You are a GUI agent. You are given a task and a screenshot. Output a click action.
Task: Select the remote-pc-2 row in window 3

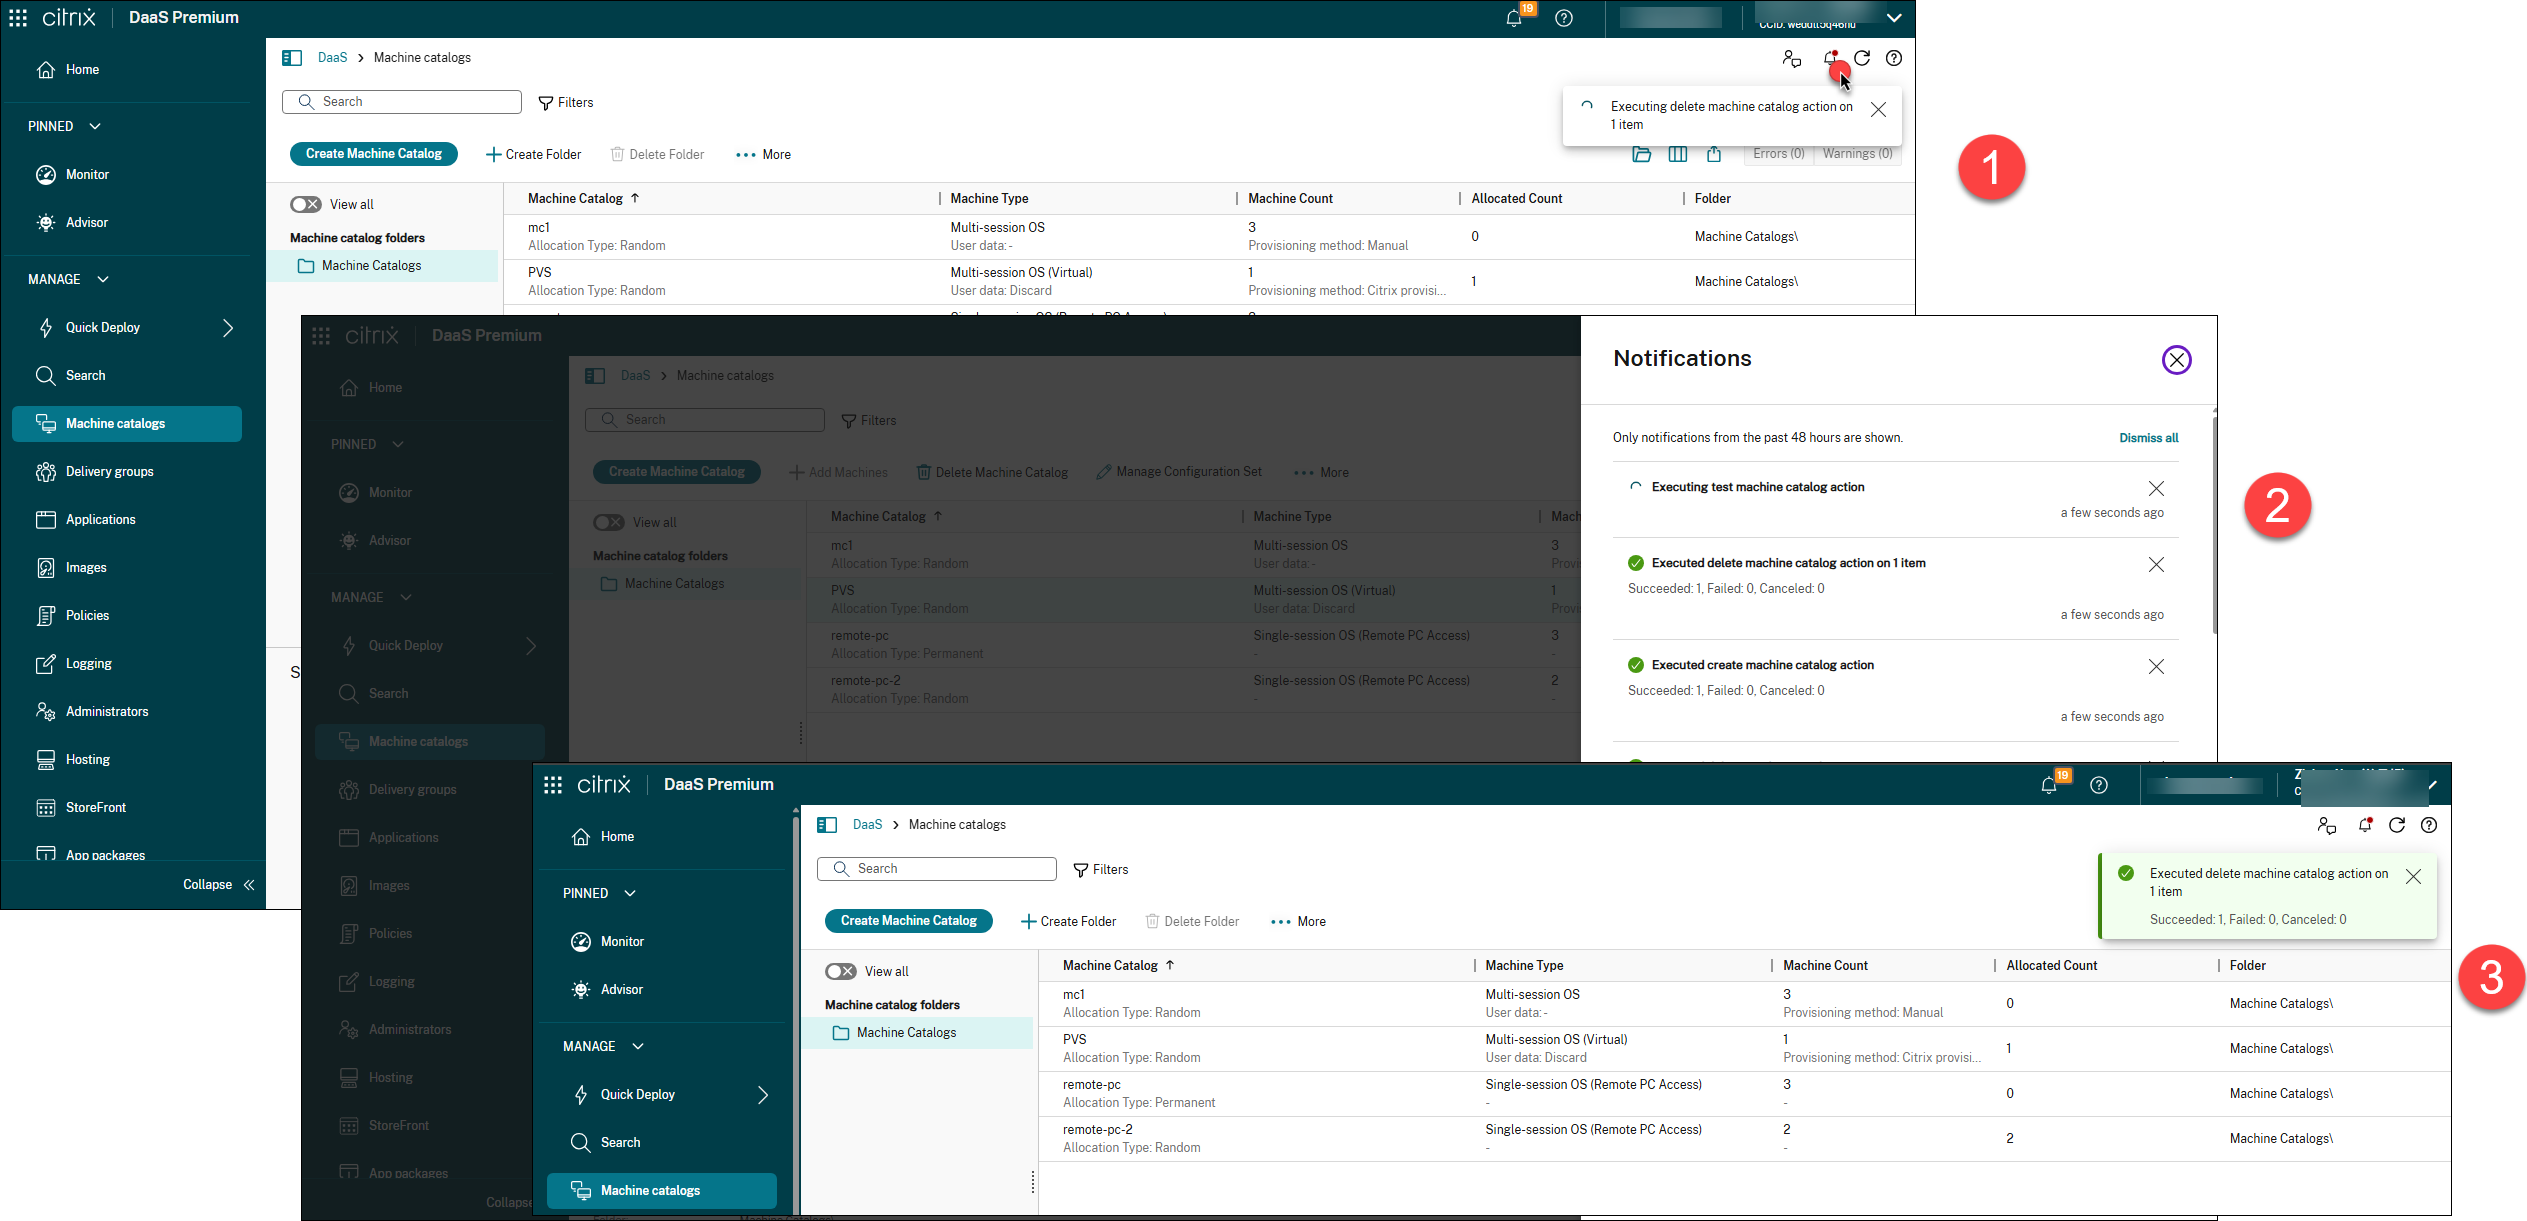click(x=1744, y=1139)
